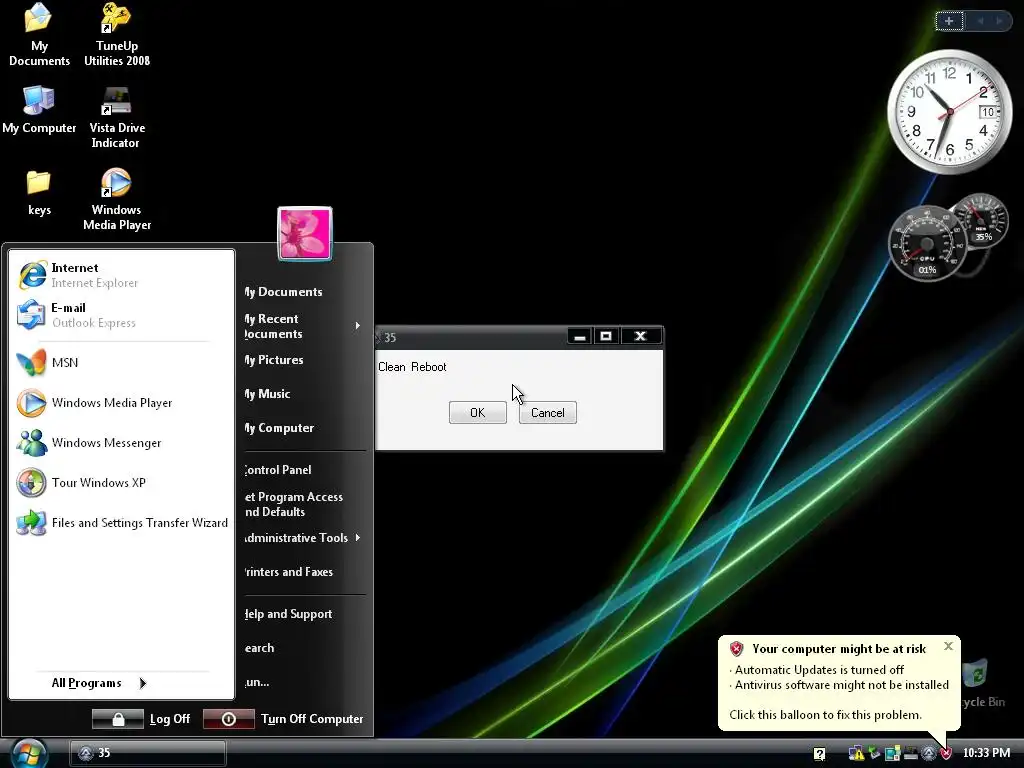The image size is (1024, 768).
Task: Click the Vista Drive Indicator tray icon
Action: pyautogui.click(x=910, y=754)
